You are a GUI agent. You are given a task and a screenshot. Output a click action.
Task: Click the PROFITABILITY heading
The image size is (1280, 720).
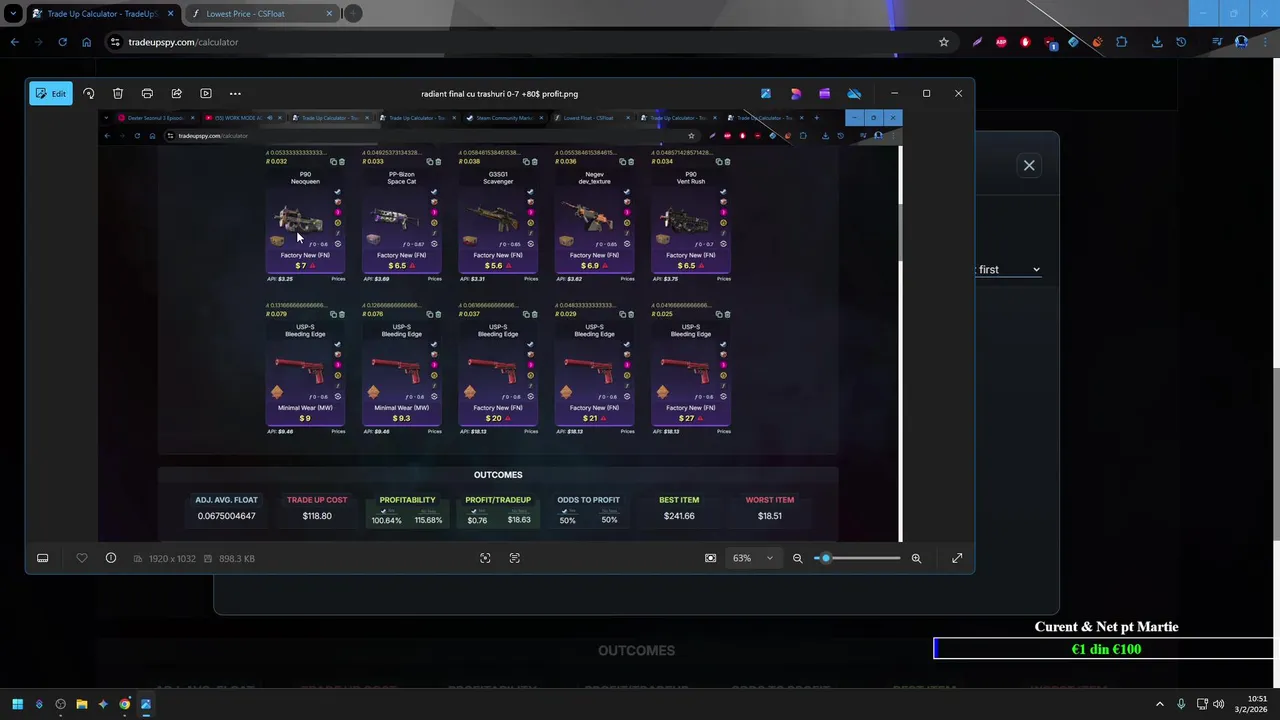pos(407,500)
